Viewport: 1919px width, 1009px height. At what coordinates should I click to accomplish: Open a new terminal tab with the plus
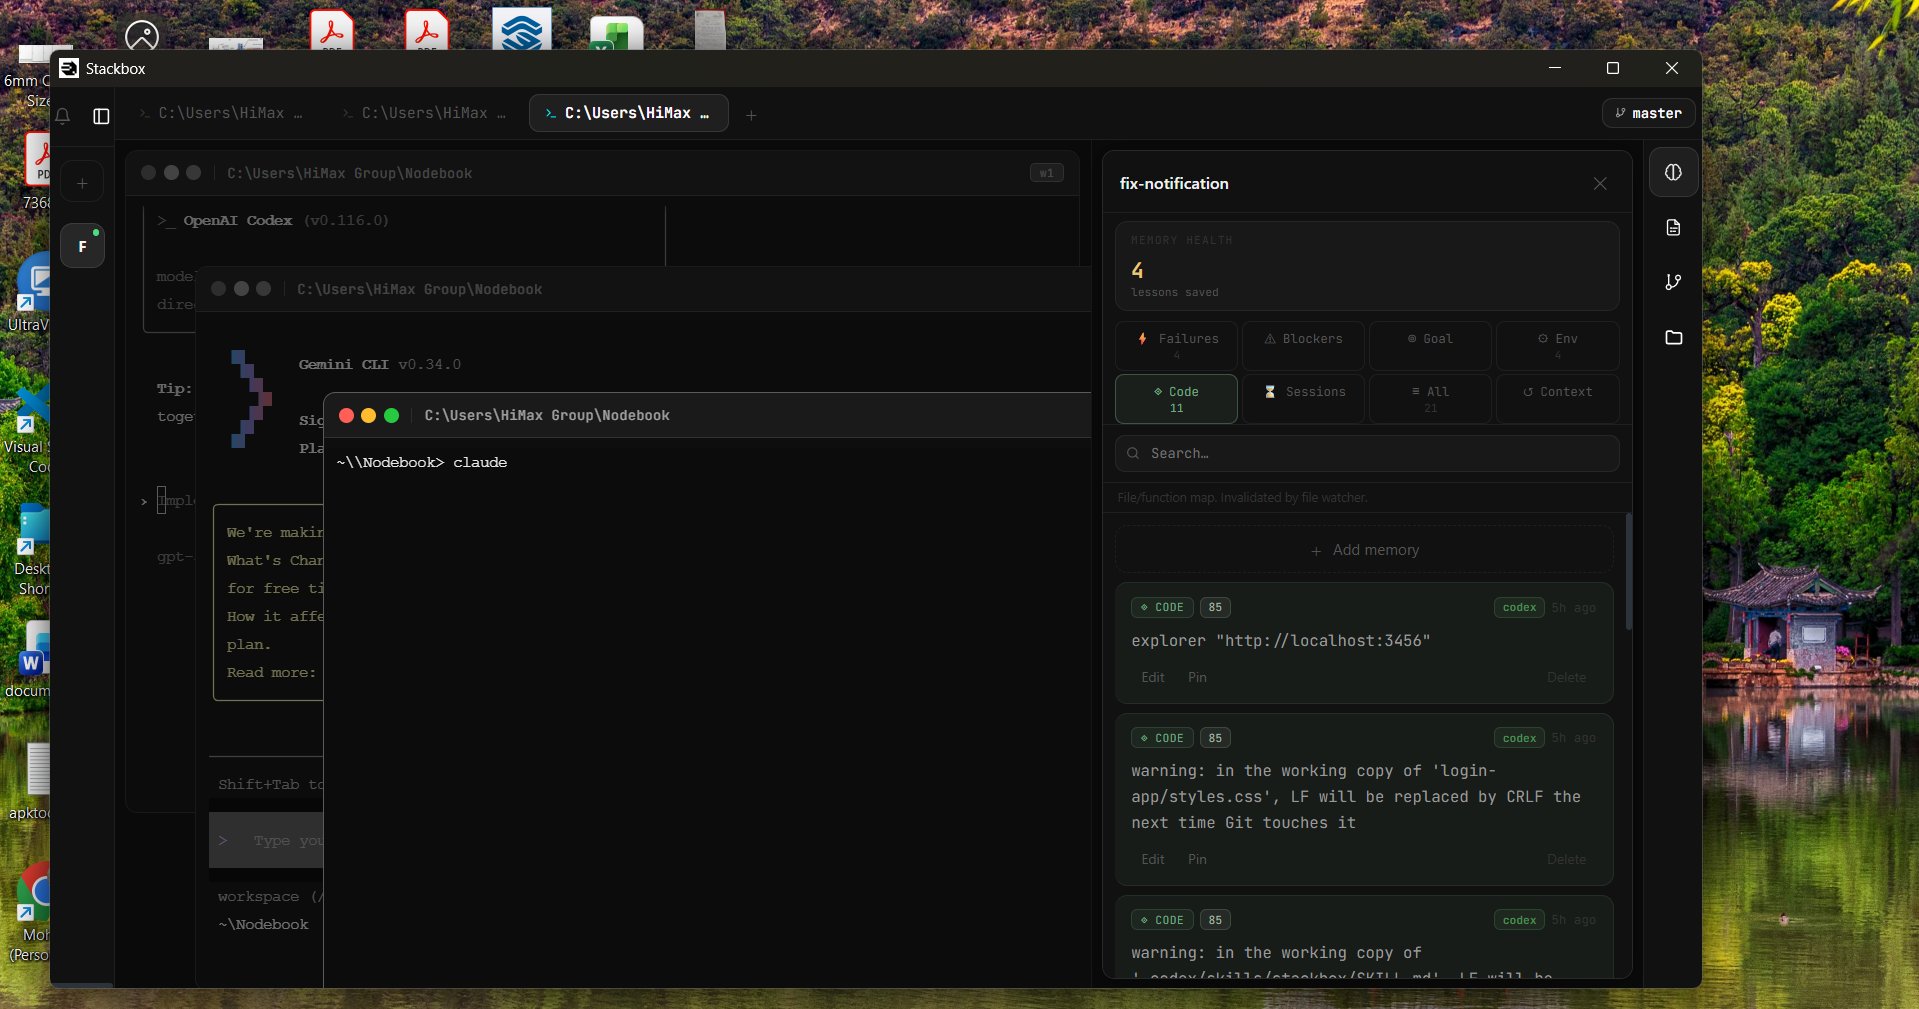[x=751, y=115]
